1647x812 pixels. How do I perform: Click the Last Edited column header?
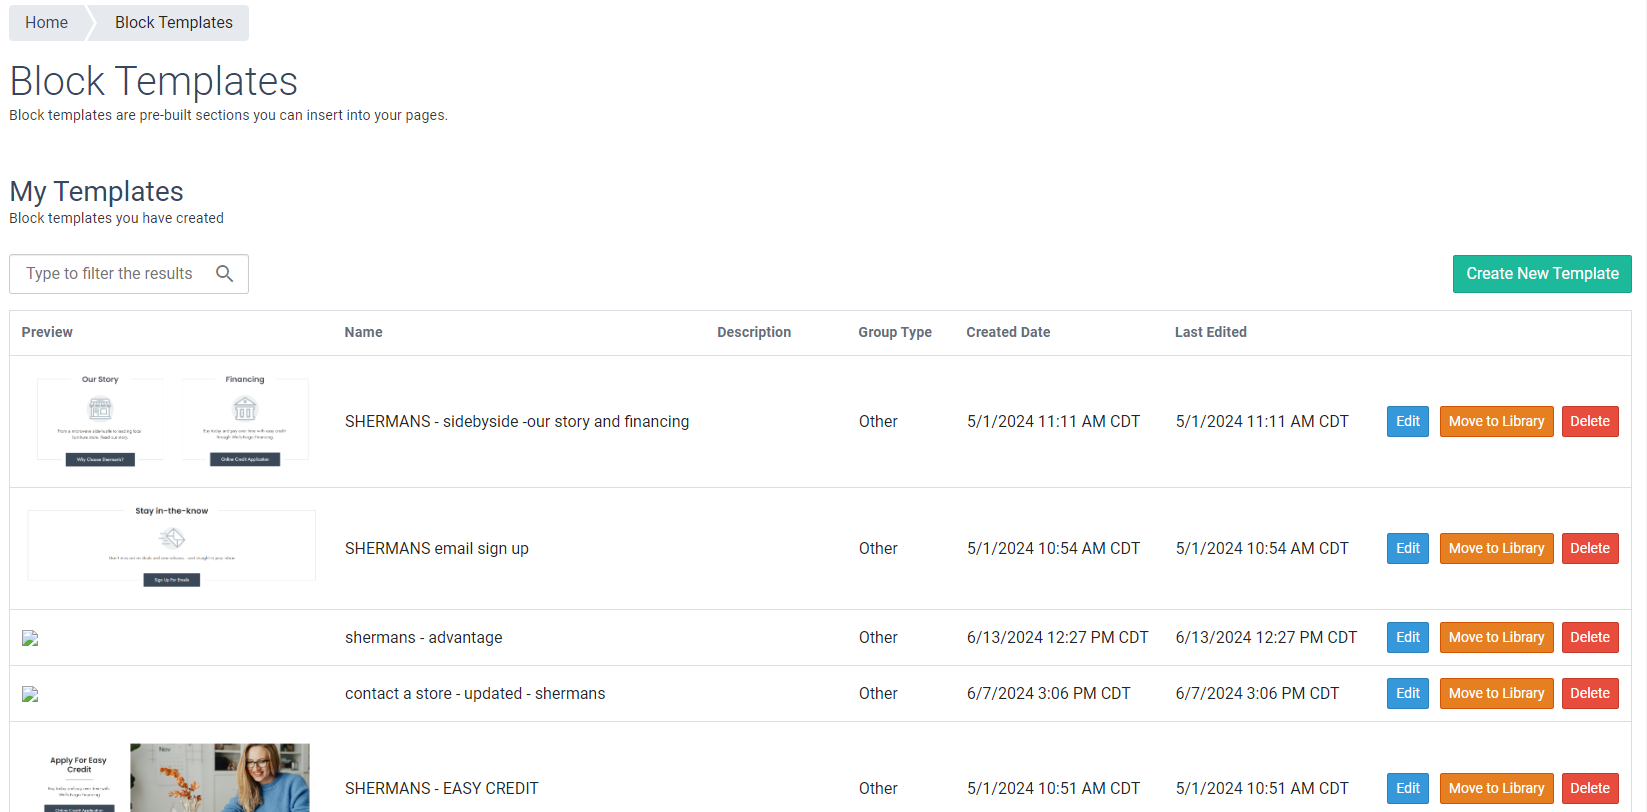tap(1210, 332)
